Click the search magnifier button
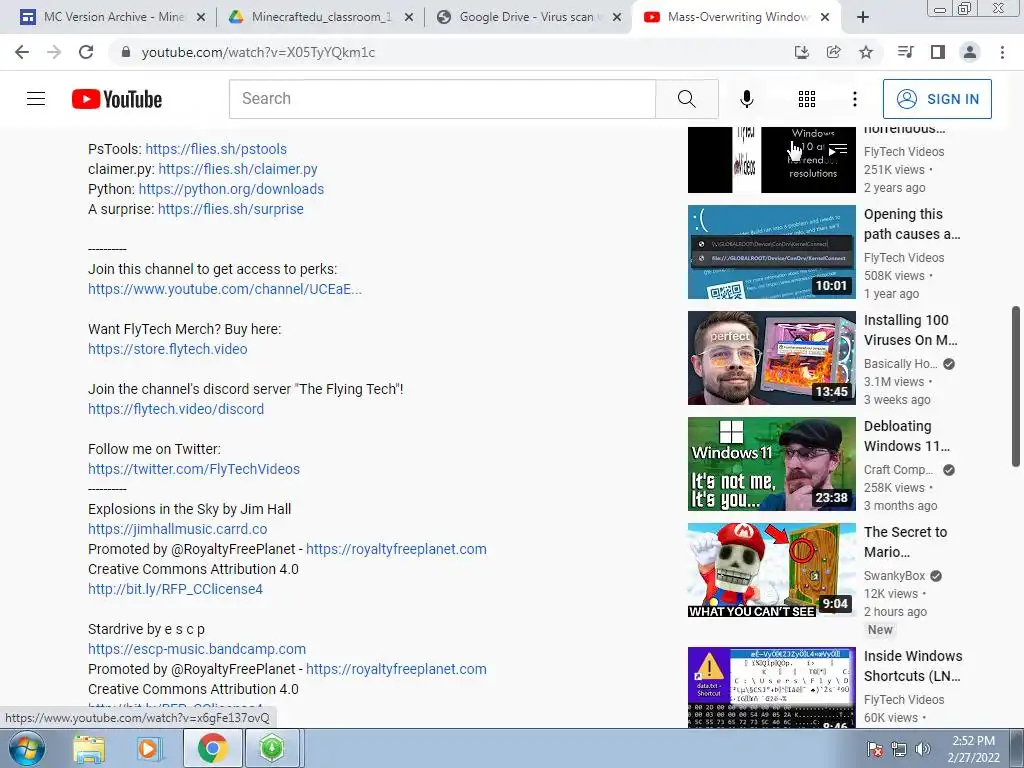 (x=686, y=99)
